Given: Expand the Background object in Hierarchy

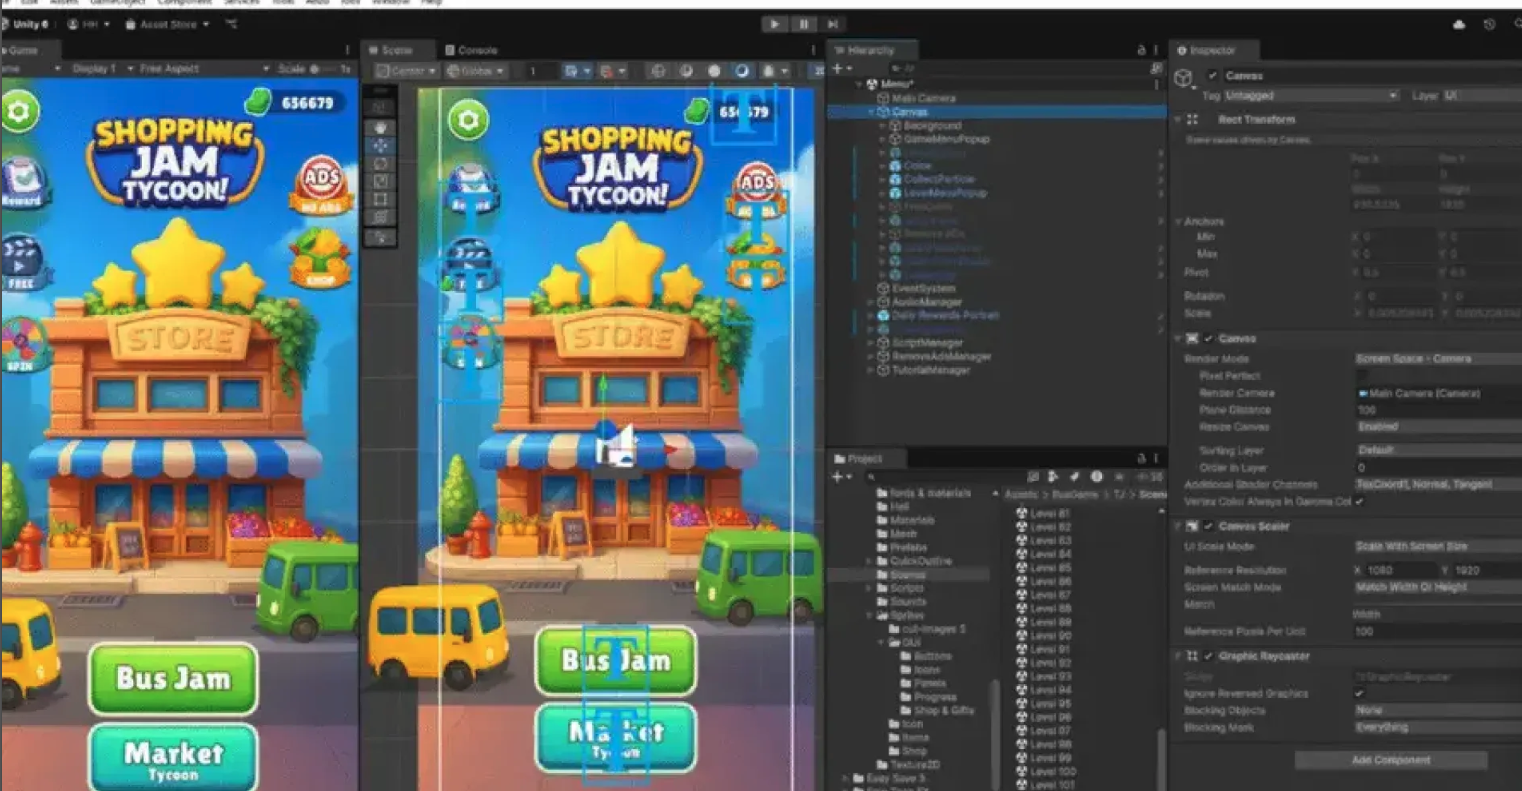Looking at the screenshot, I should click(882, 126).
